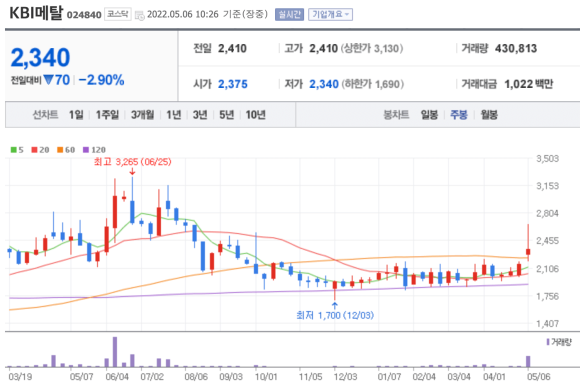Click the green 5 moving average legend
This screenshot has height=385, width=580.
point(17,150)
